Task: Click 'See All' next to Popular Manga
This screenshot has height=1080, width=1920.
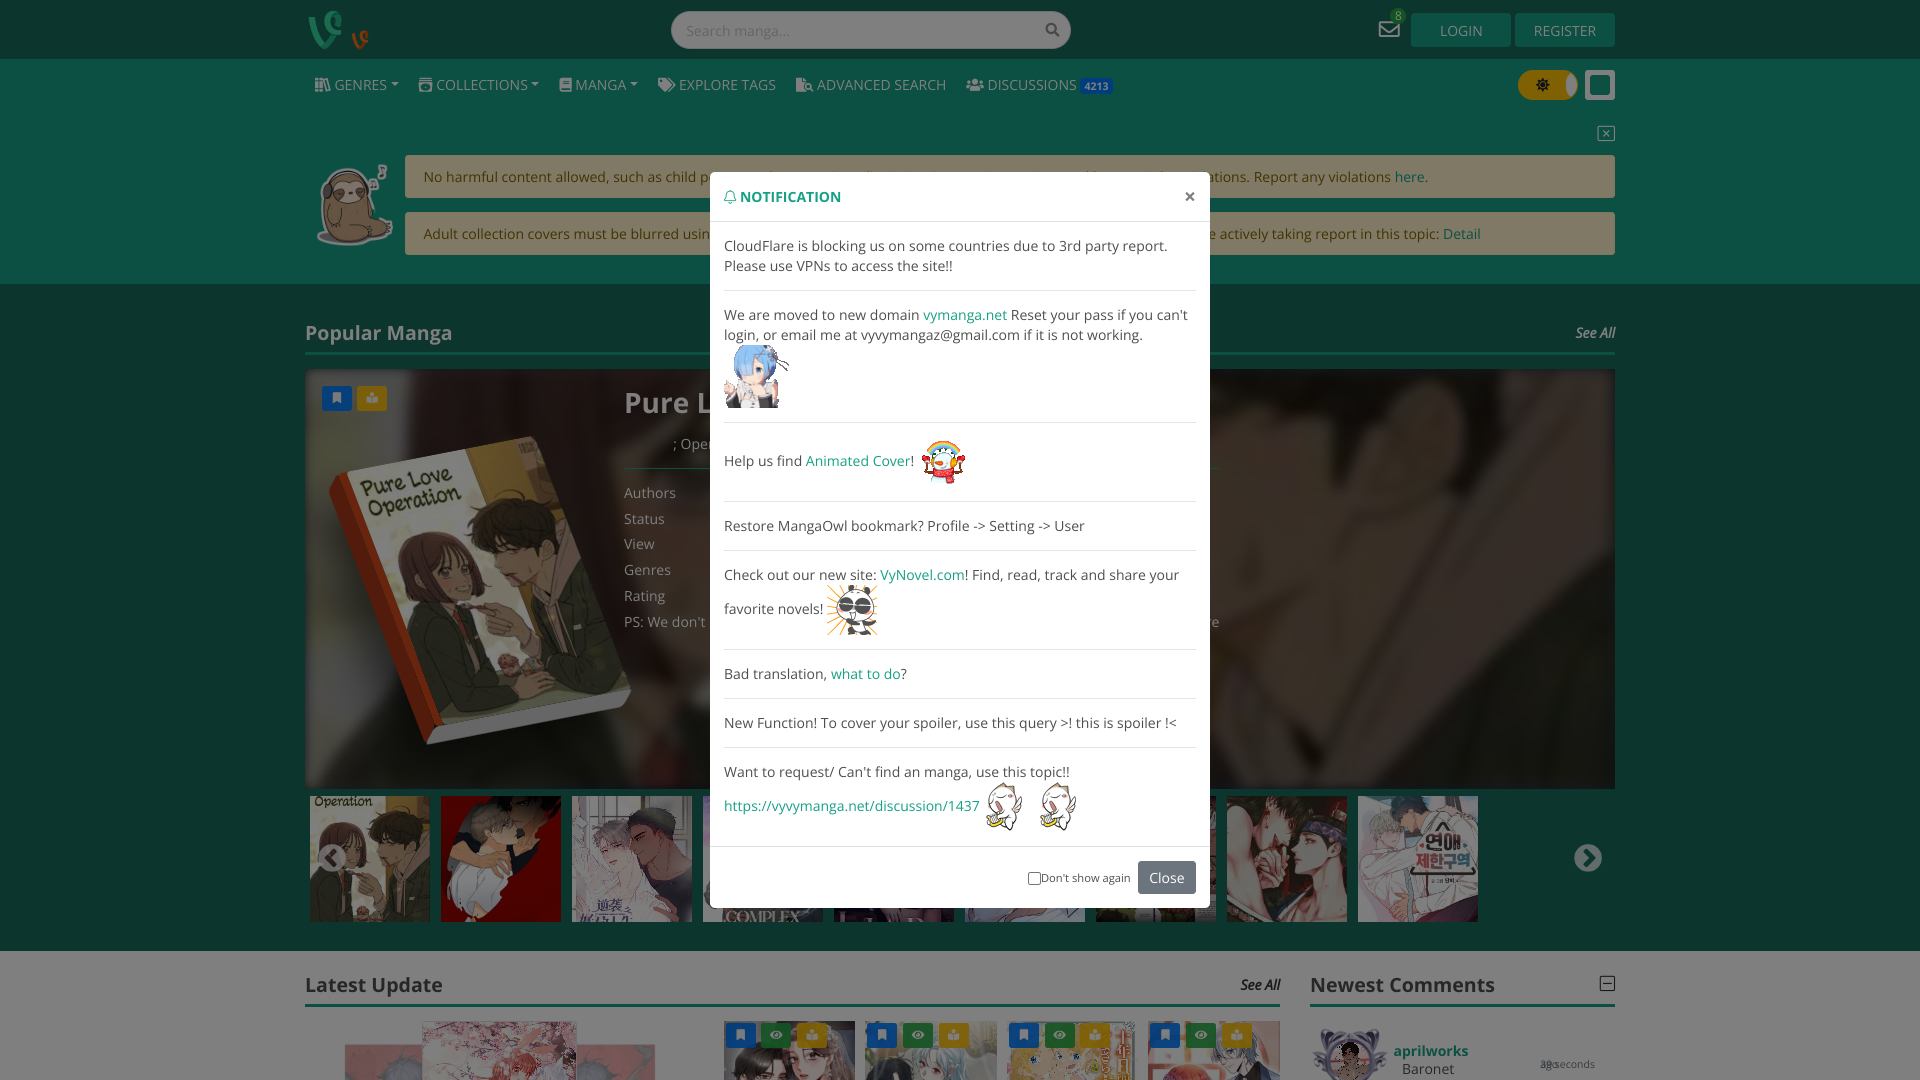Action: pos(1595,333)
